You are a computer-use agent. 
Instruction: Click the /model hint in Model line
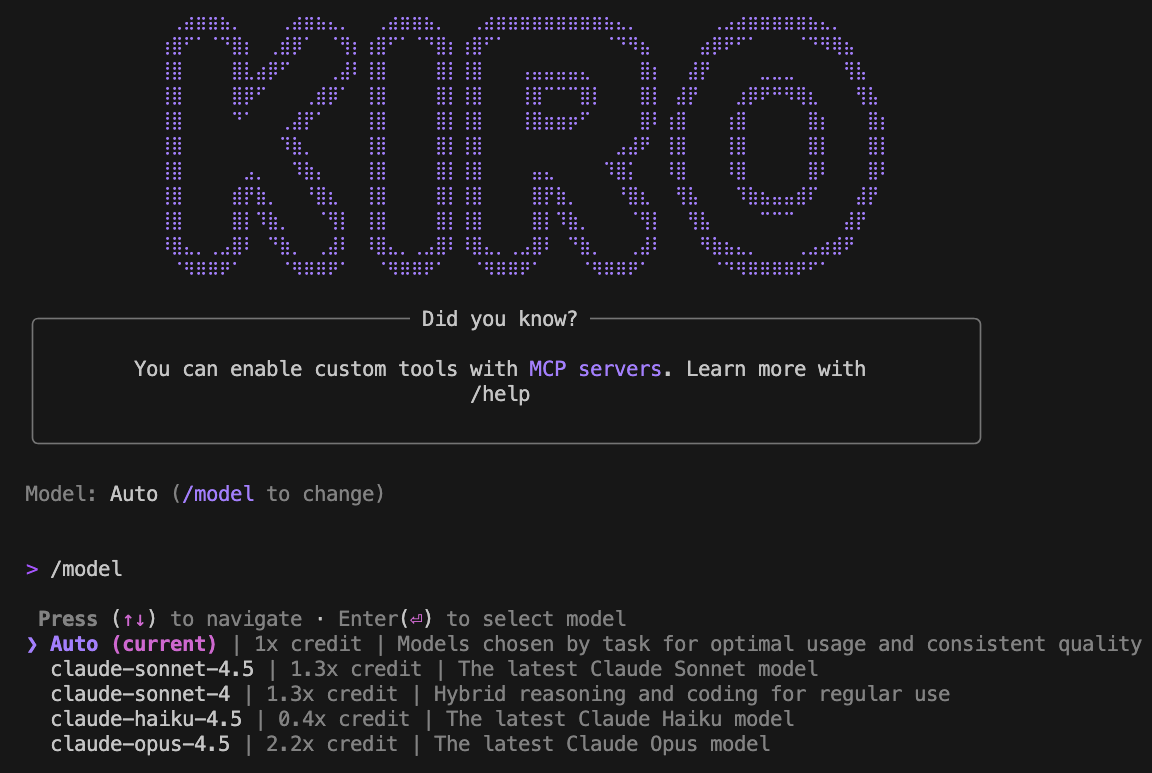[218, 494]
